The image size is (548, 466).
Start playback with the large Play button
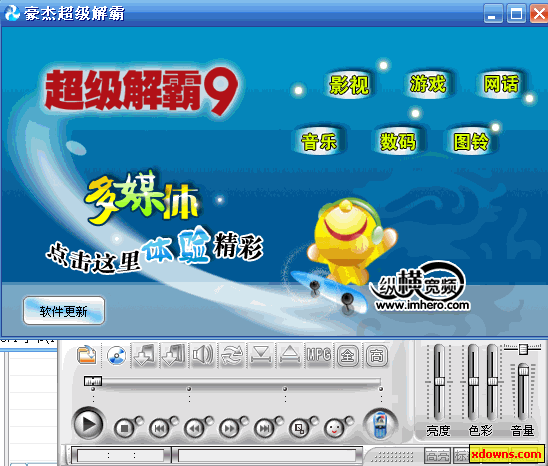pos(88,424)
